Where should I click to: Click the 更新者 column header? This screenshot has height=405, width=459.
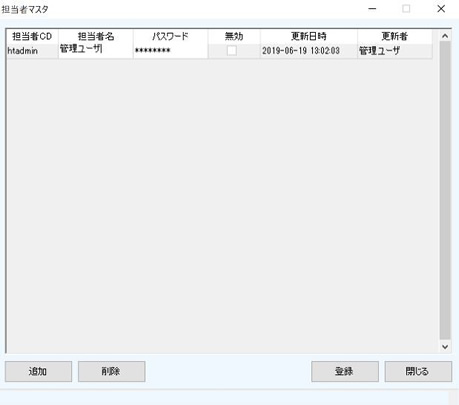395,36
